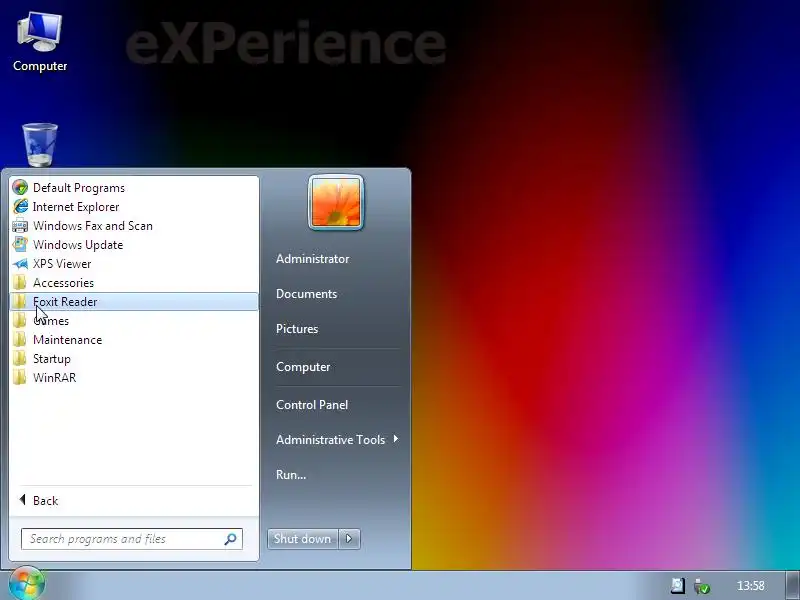Expand the Startup folder
The width and height of the screenshot is (800, 600).
134,359
